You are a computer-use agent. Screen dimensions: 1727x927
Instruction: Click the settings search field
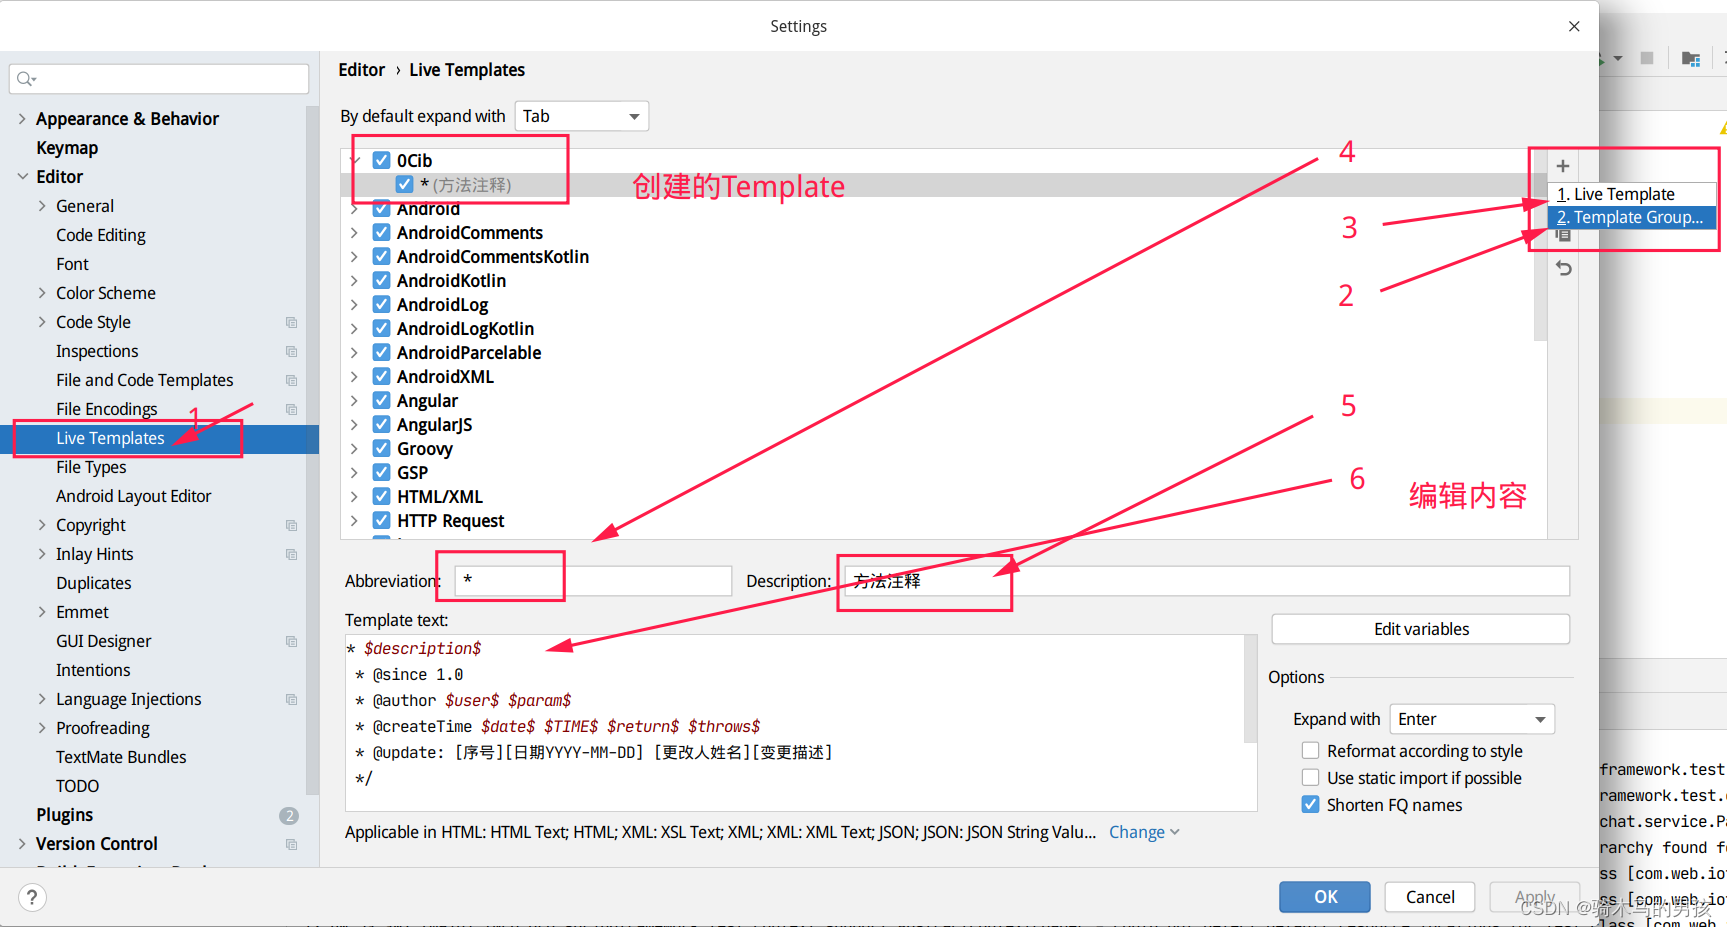point(159,79)
